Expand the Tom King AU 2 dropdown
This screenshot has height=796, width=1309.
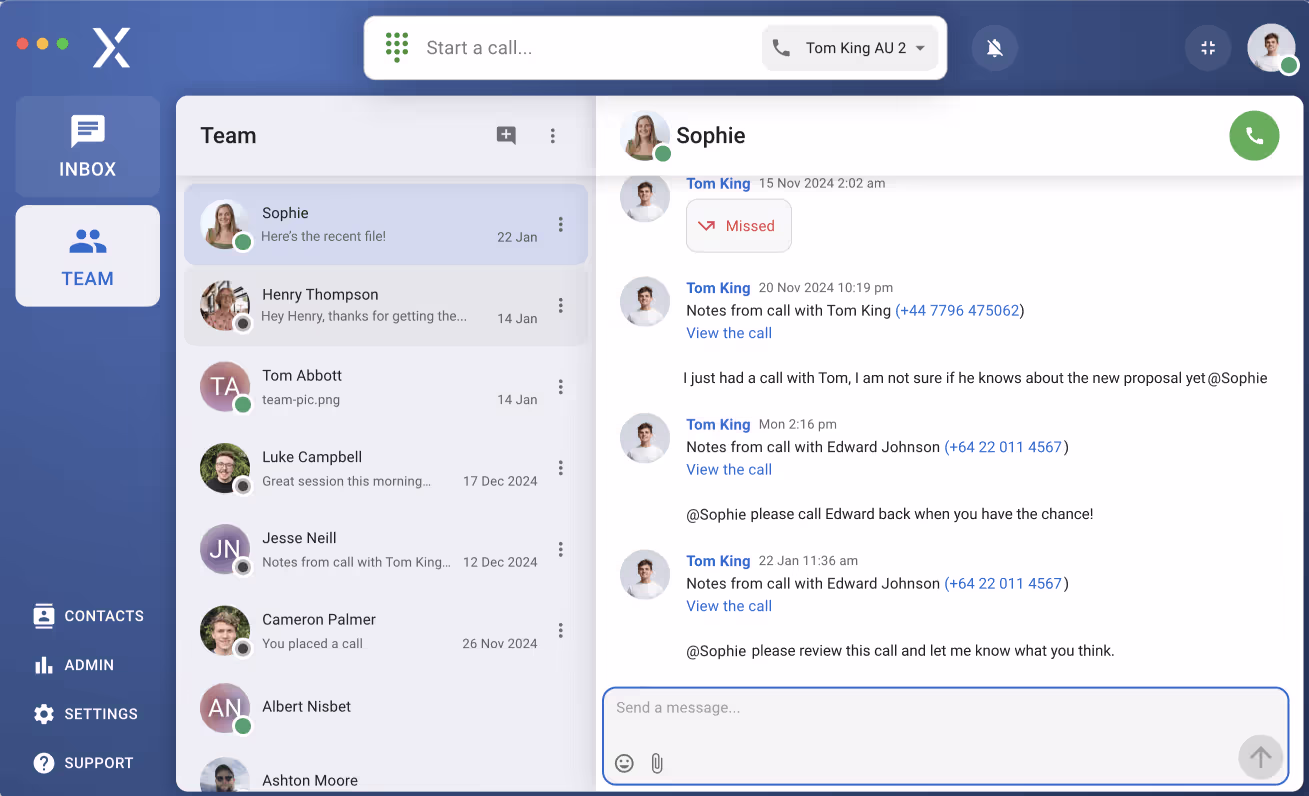[x=850, y=48]
